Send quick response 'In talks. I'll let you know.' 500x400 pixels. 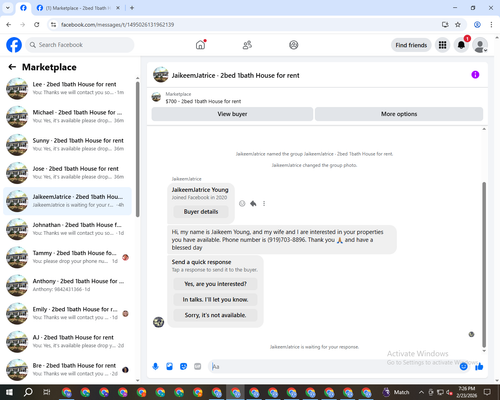215,300
